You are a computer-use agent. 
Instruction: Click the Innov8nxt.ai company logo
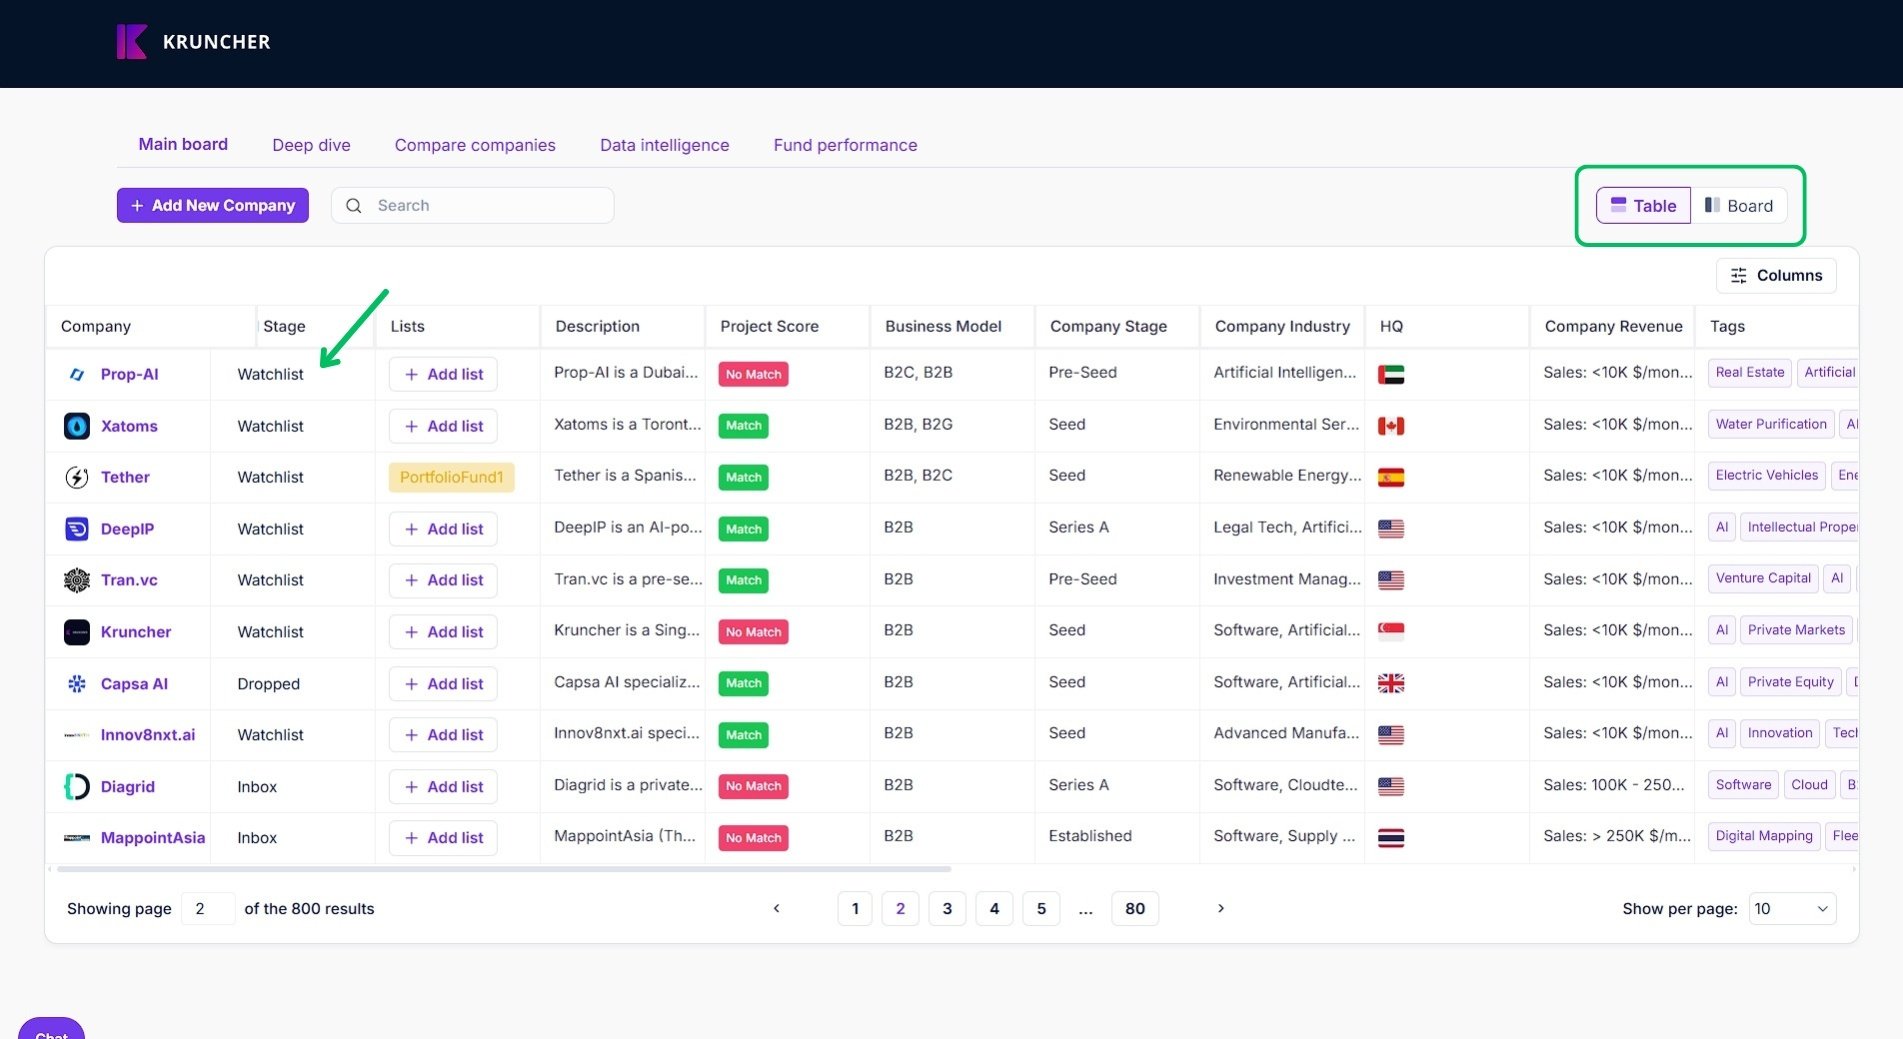[x=77, y=735]
